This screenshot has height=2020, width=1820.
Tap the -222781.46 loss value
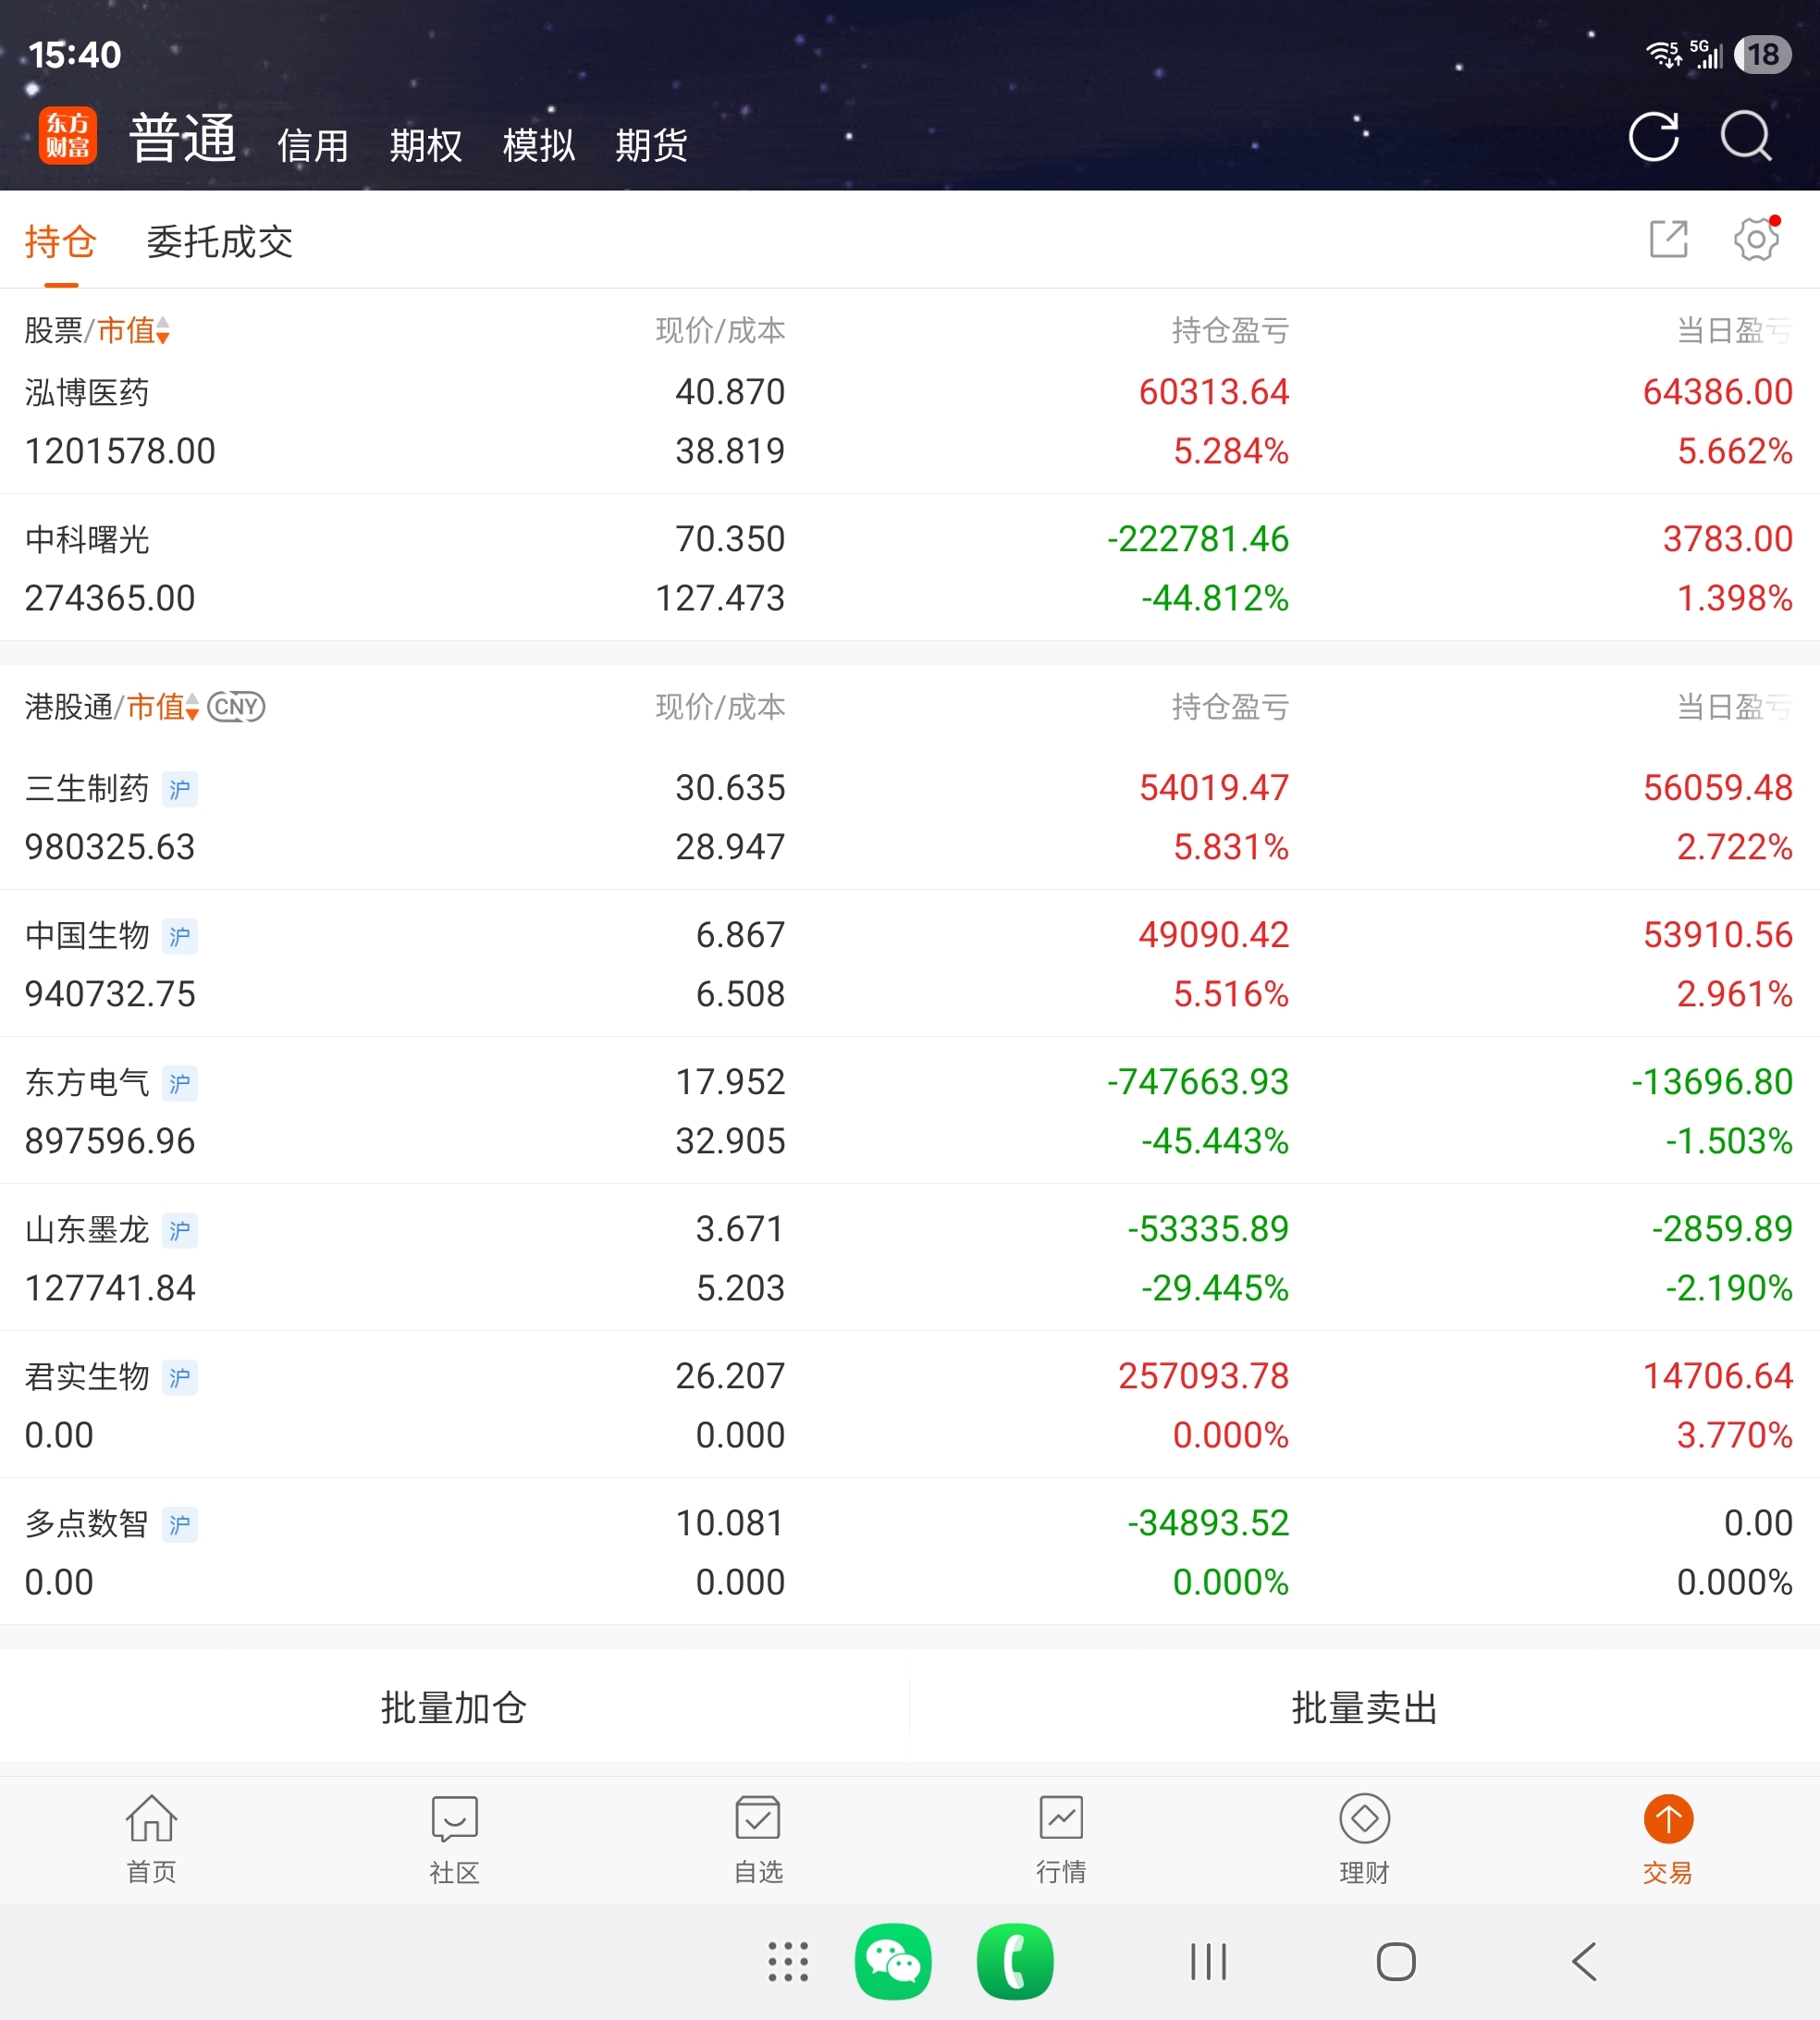tap(1198, 539)
